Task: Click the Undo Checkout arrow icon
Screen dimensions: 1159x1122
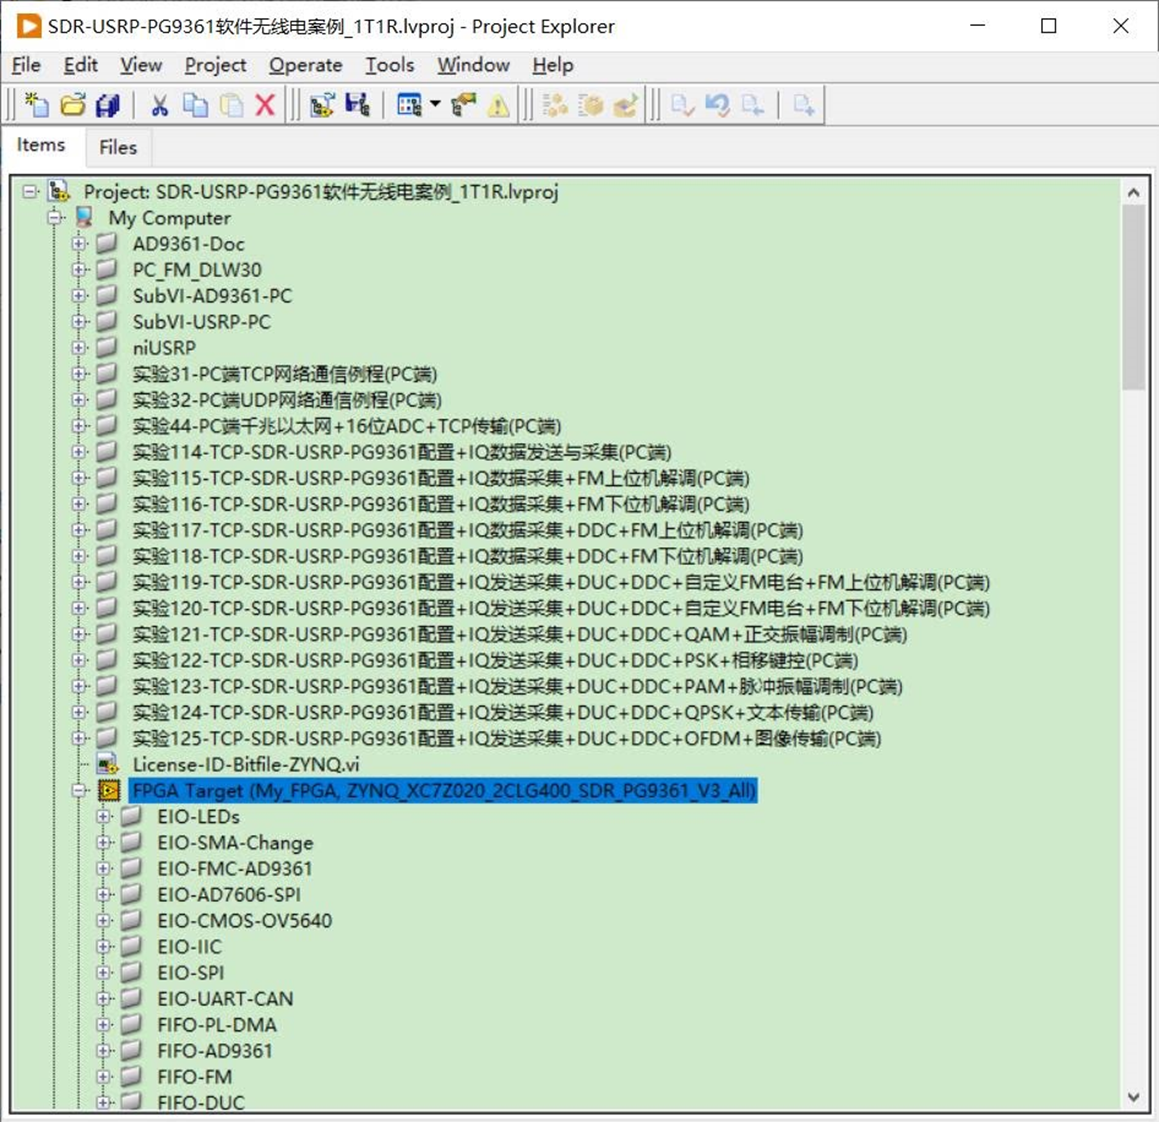Action: 717,104
